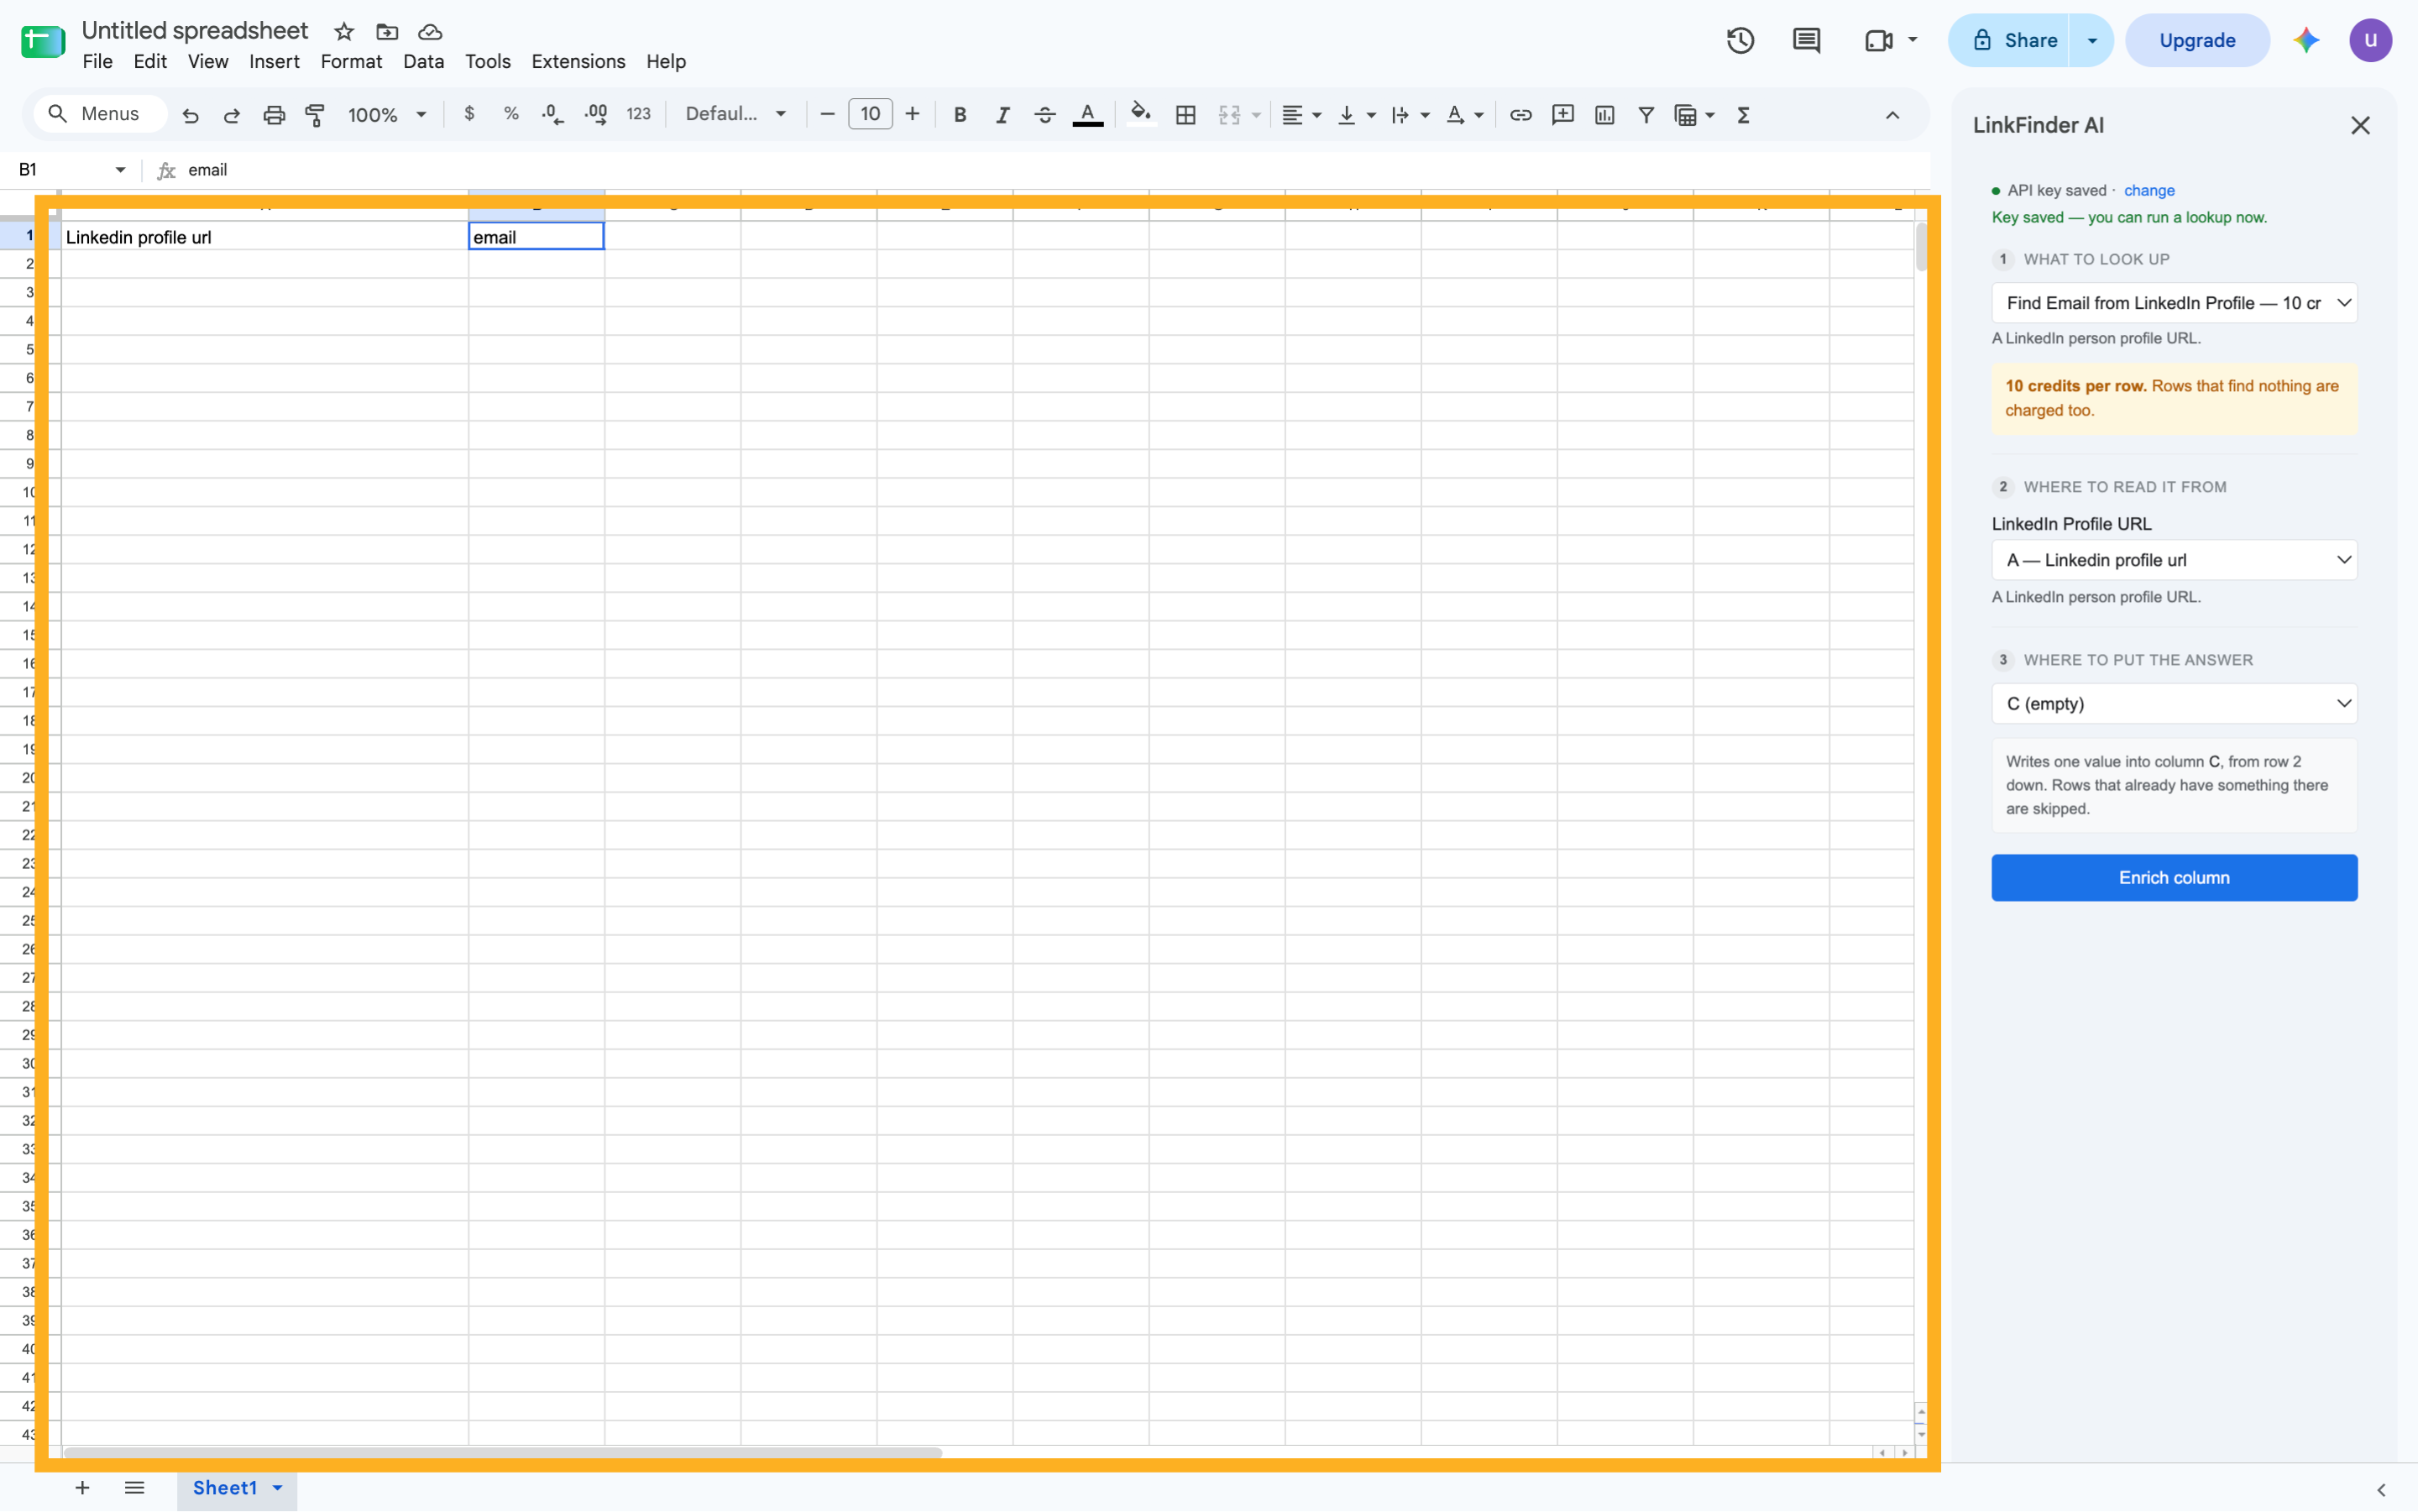Click the Undo icon in toolbar

pos(190,115)
